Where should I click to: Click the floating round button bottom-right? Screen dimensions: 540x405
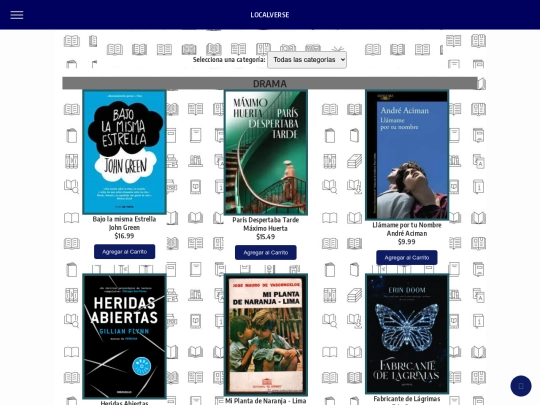pos(521,386)
